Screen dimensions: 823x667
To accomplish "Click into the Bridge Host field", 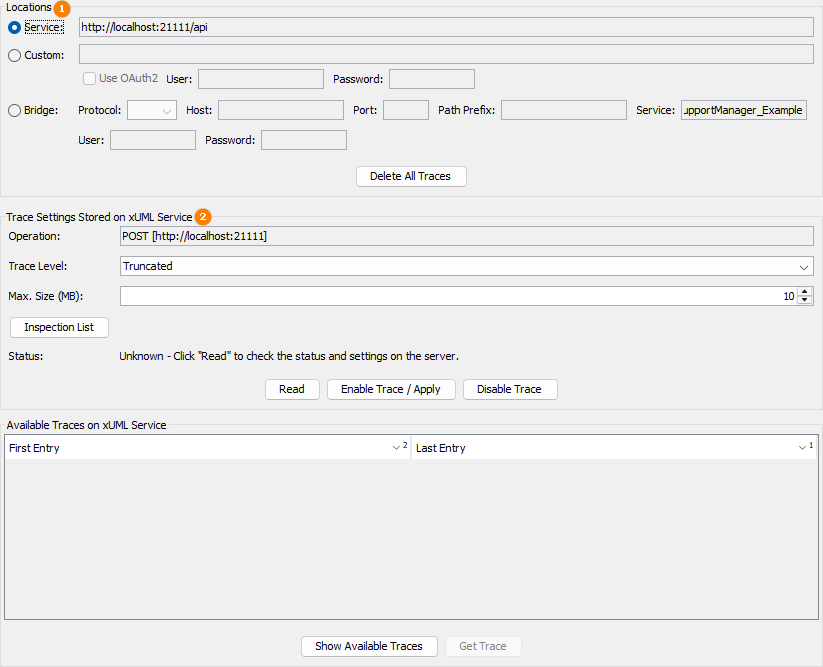I will pos(280,110).
